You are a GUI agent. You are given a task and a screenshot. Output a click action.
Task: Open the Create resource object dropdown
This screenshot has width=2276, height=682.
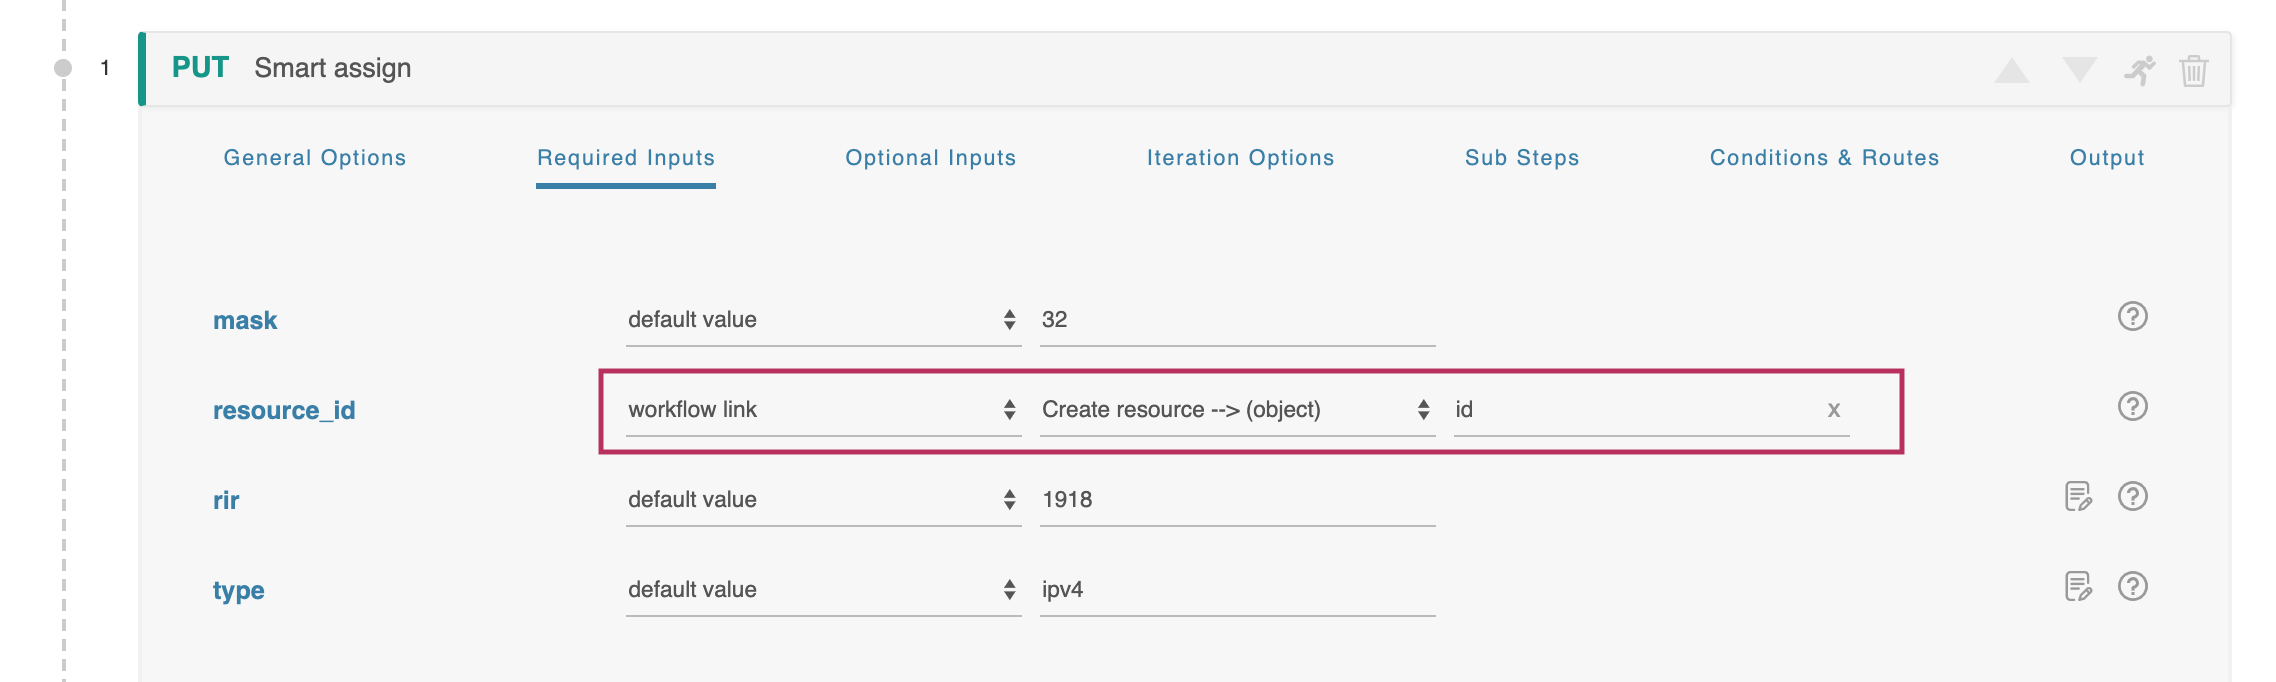(x=1236, y=410)
